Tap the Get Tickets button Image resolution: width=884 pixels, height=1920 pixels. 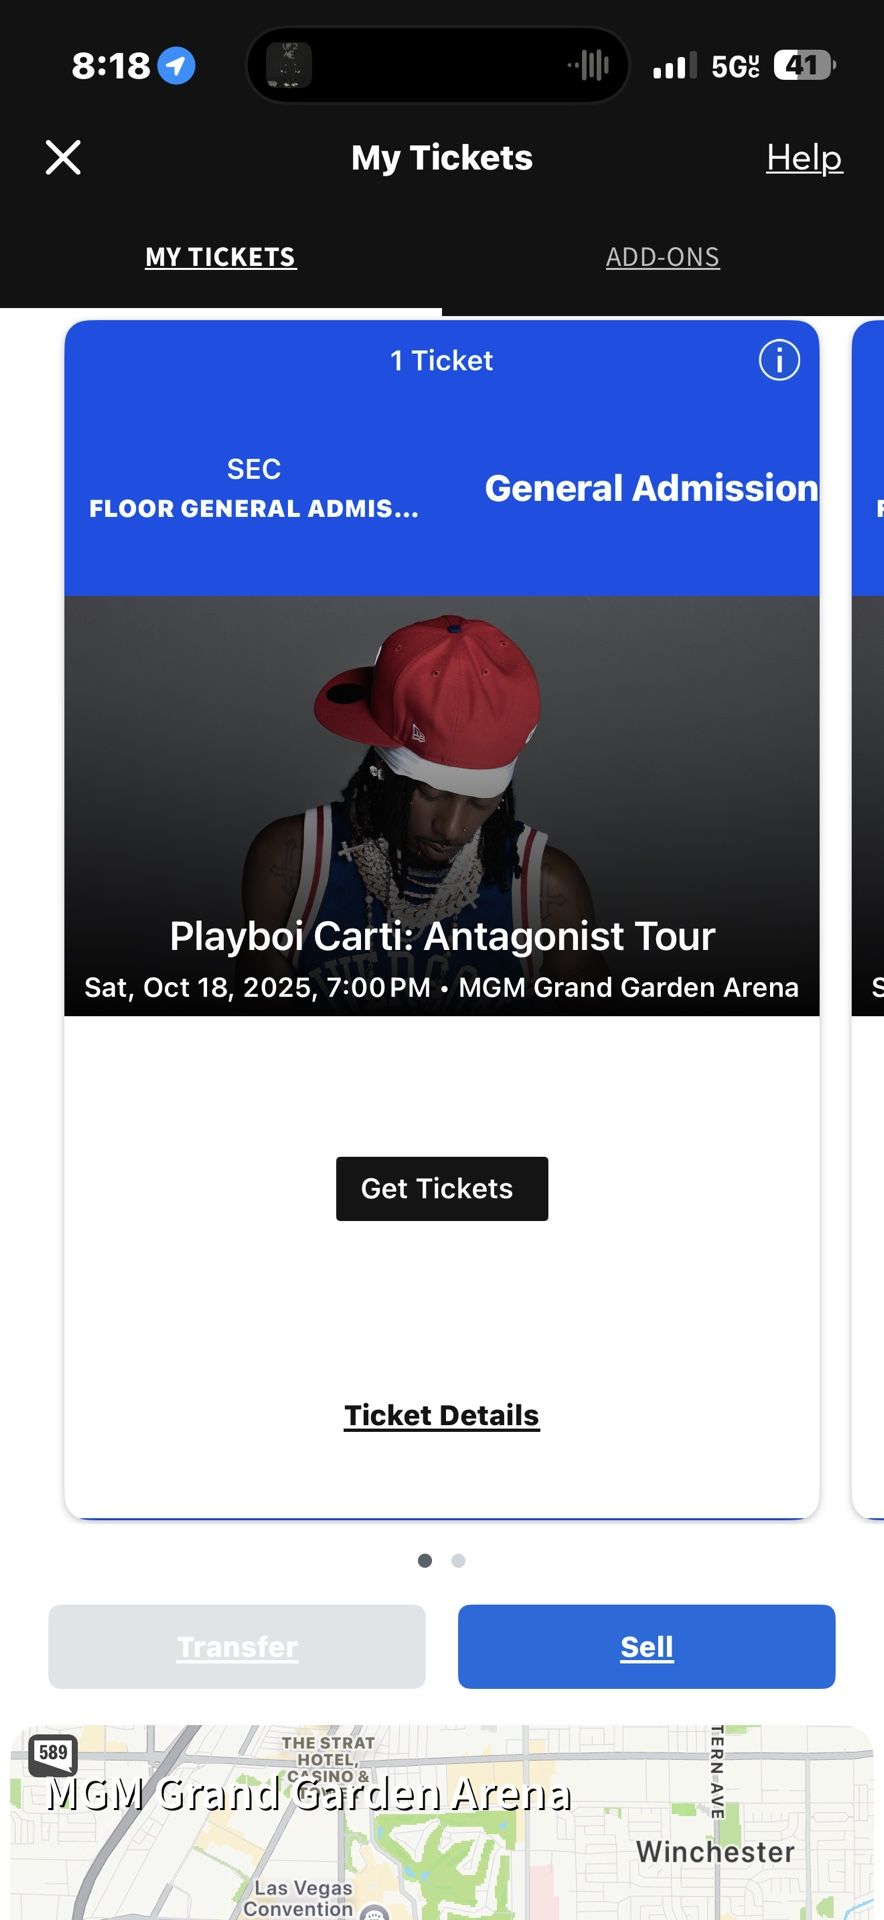point(442,1189)
